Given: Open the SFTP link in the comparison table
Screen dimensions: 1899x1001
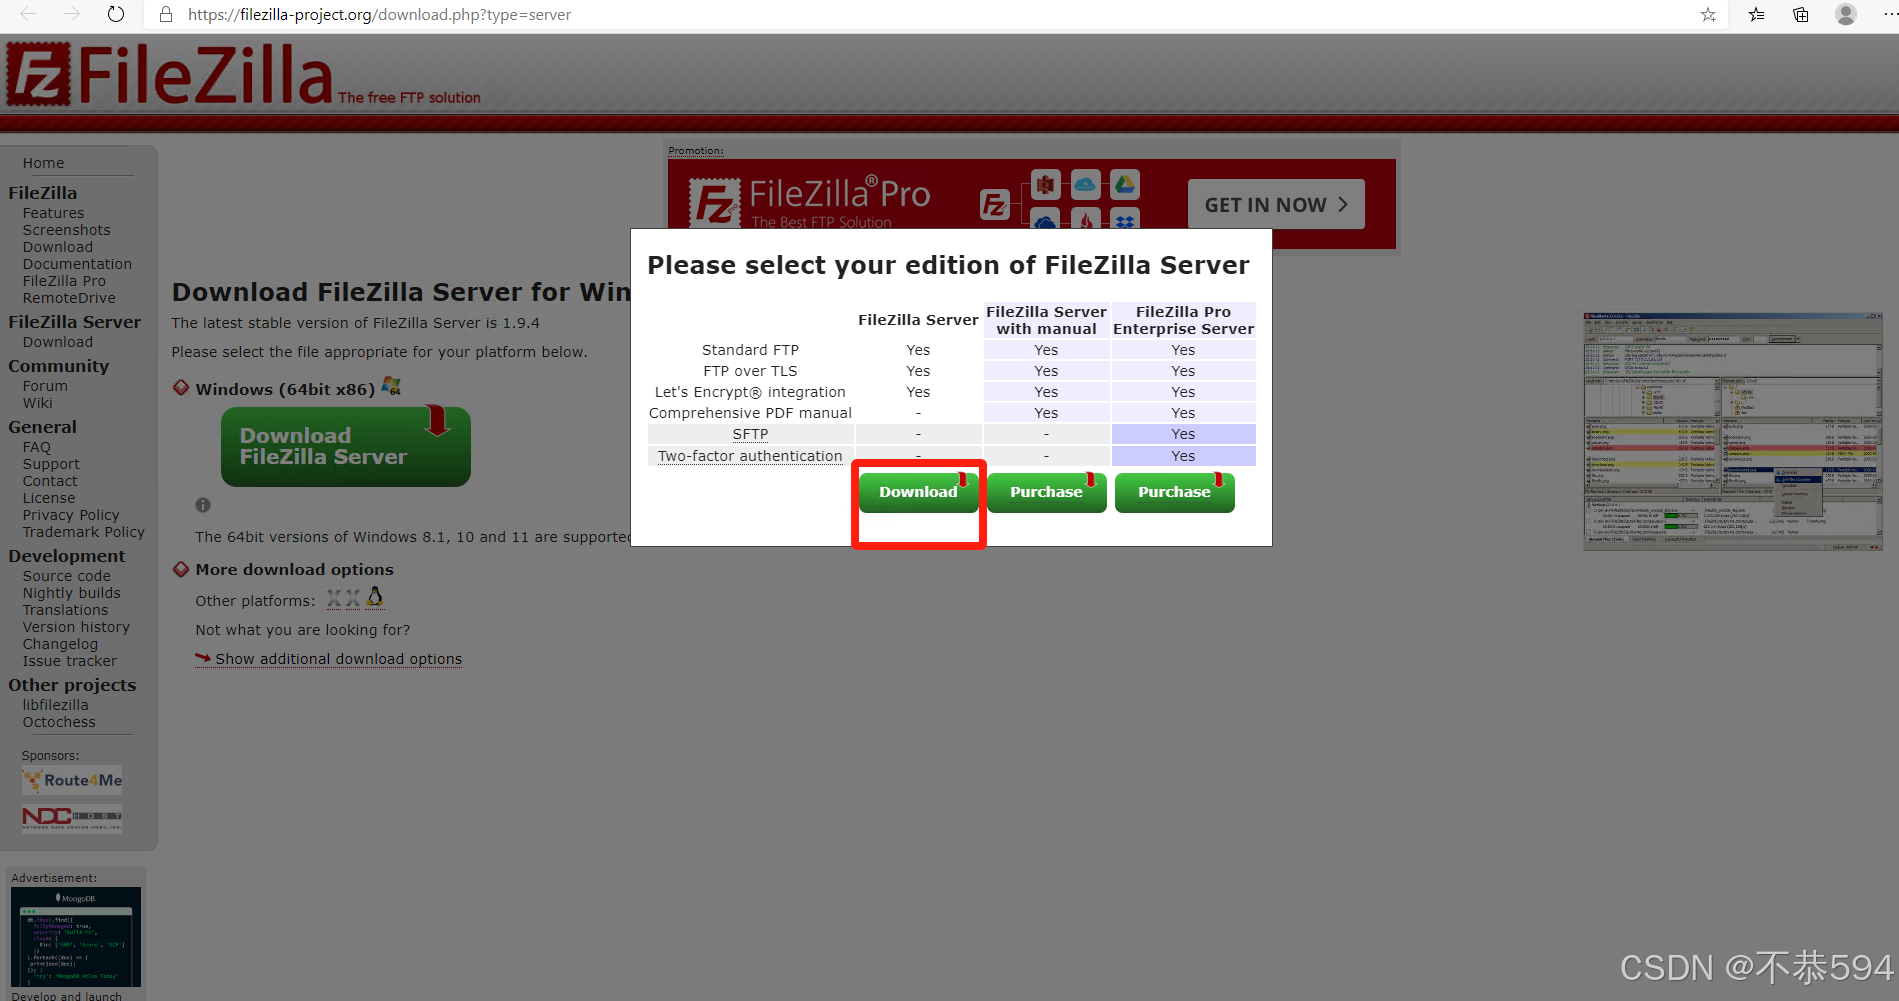Looking at the screenshot, I should click(x=749, y=433).
